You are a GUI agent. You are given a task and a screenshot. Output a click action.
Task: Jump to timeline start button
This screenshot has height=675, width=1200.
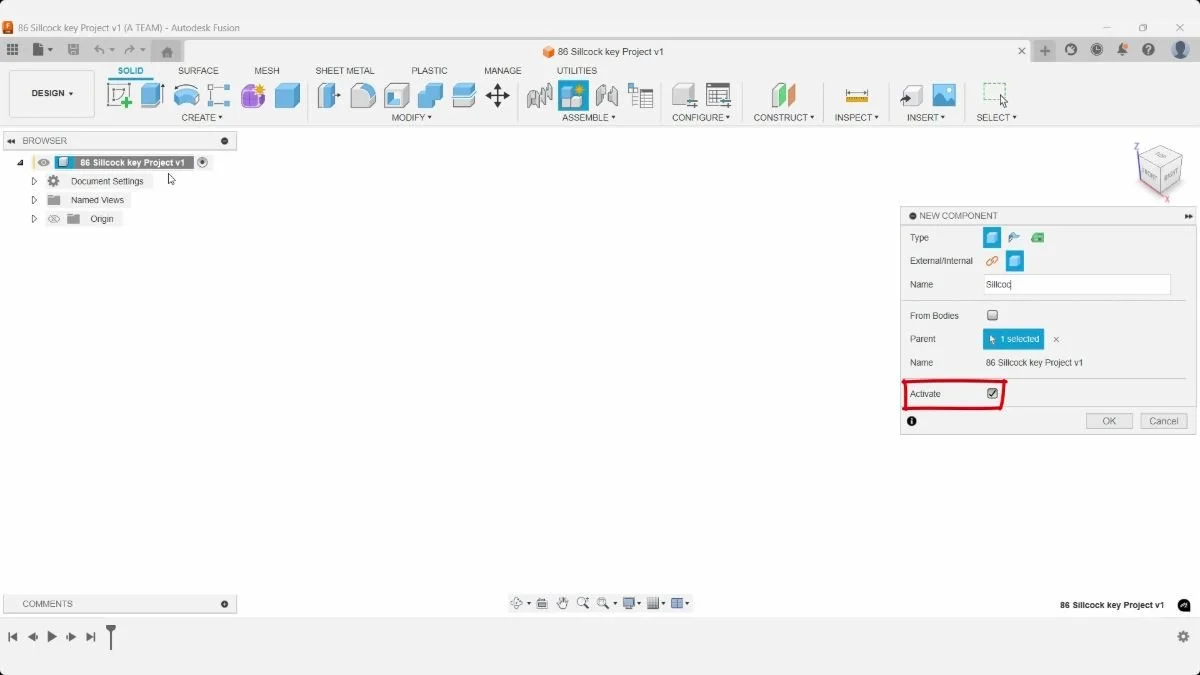point(13,637)
